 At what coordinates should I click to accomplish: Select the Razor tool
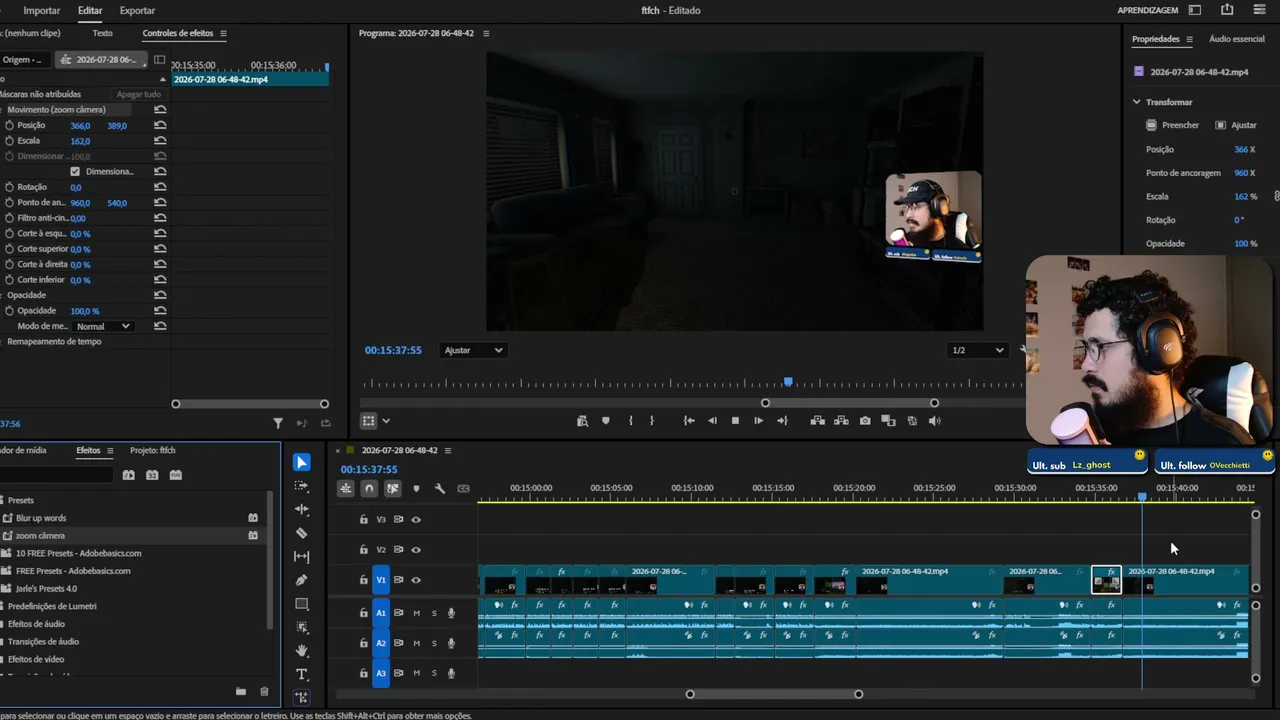[x=302, y=533]
